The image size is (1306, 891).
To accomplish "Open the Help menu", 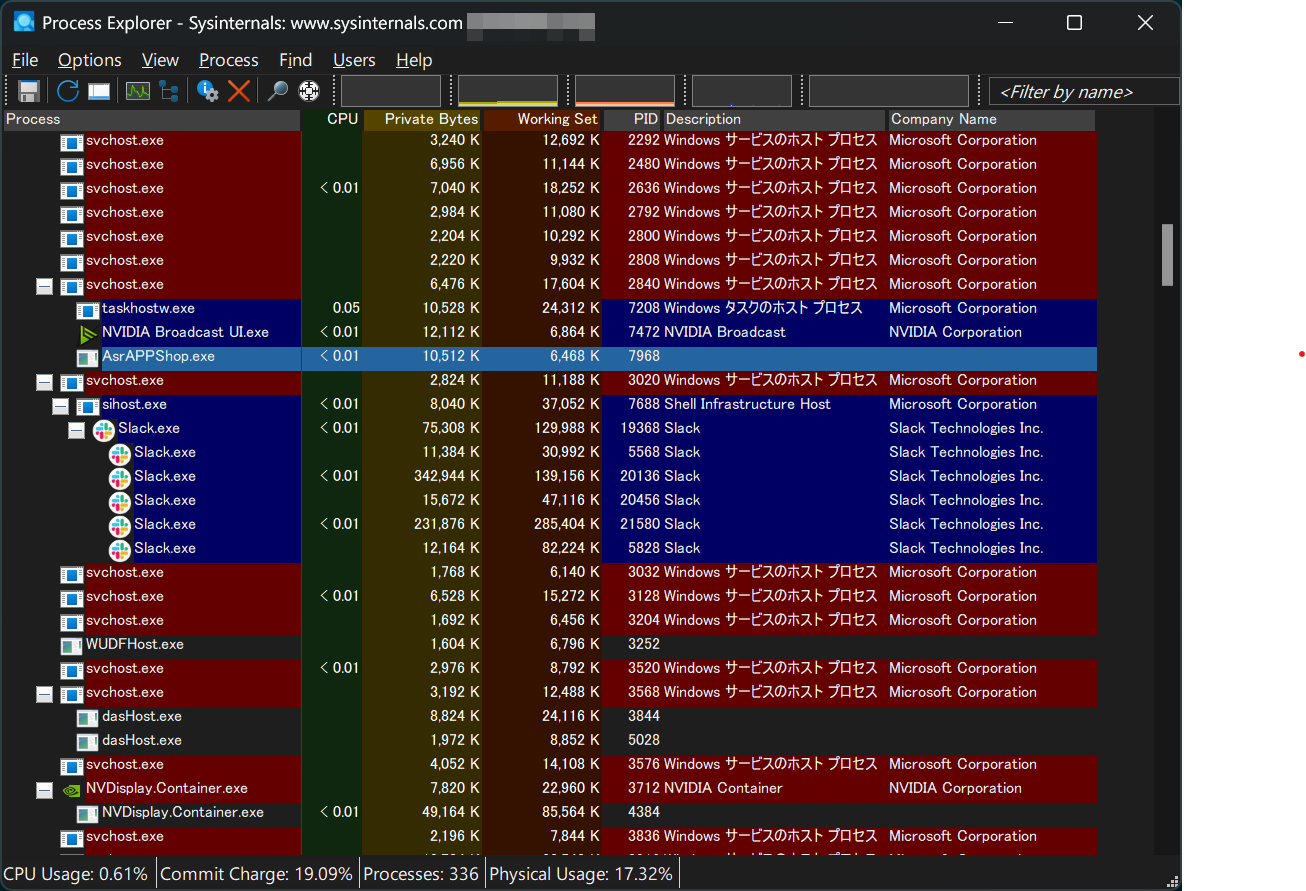I will 414,60.
